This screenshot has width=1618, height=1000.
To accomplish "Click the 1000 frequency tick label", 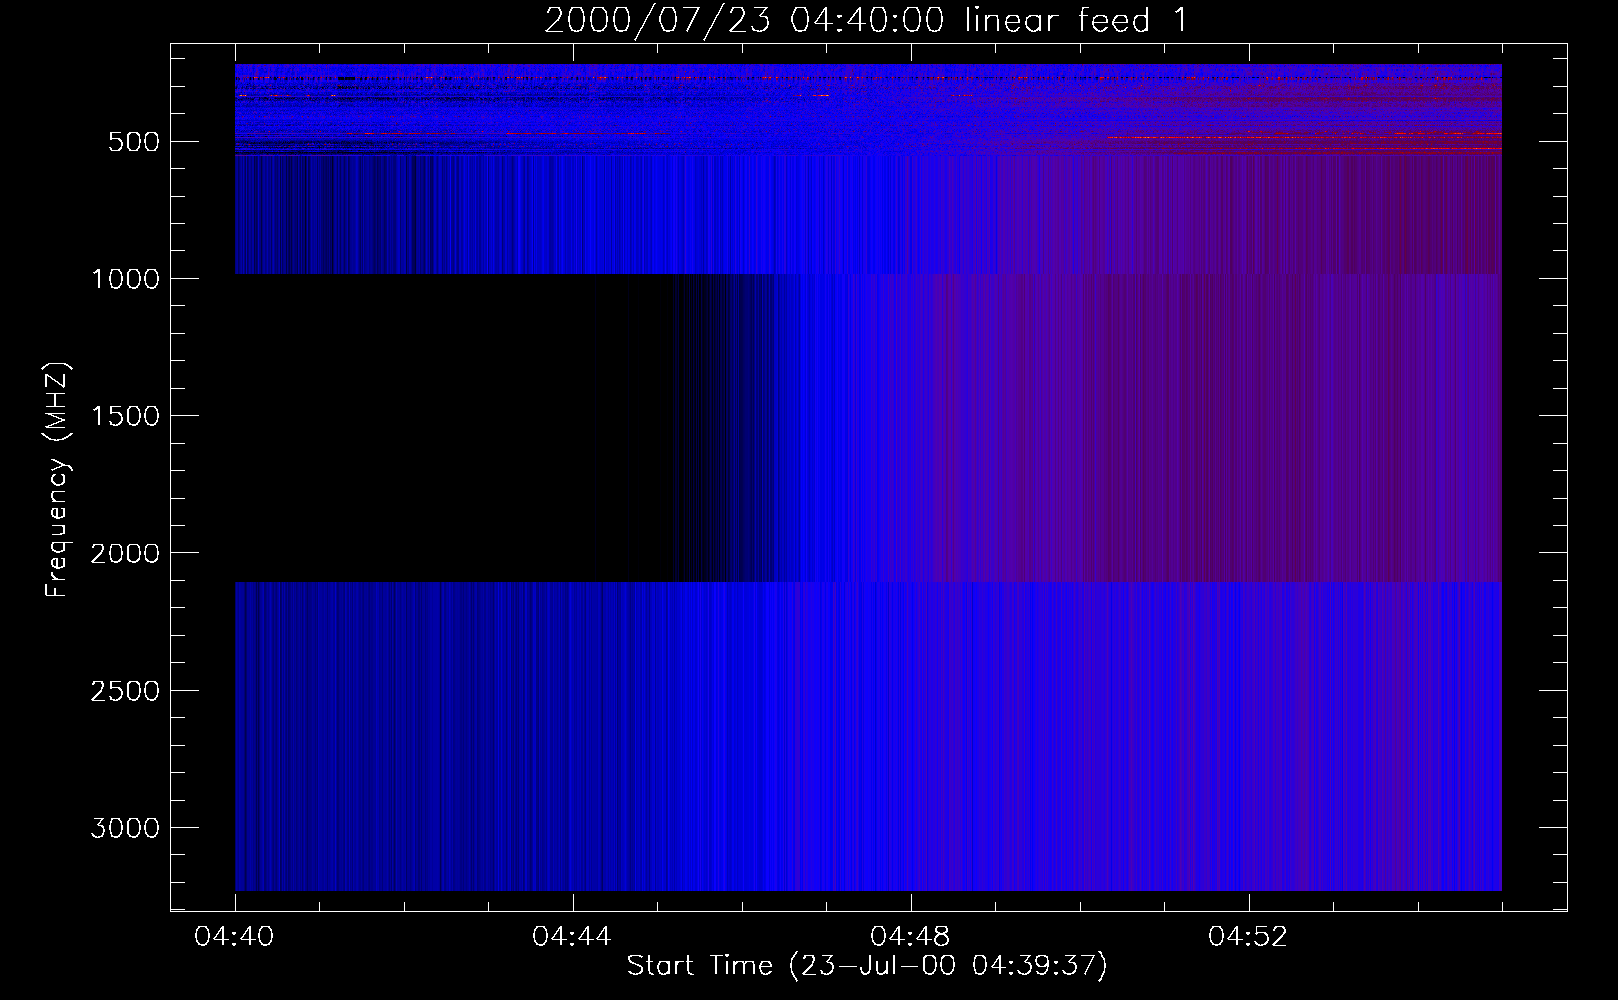I will tap(125, 279).
